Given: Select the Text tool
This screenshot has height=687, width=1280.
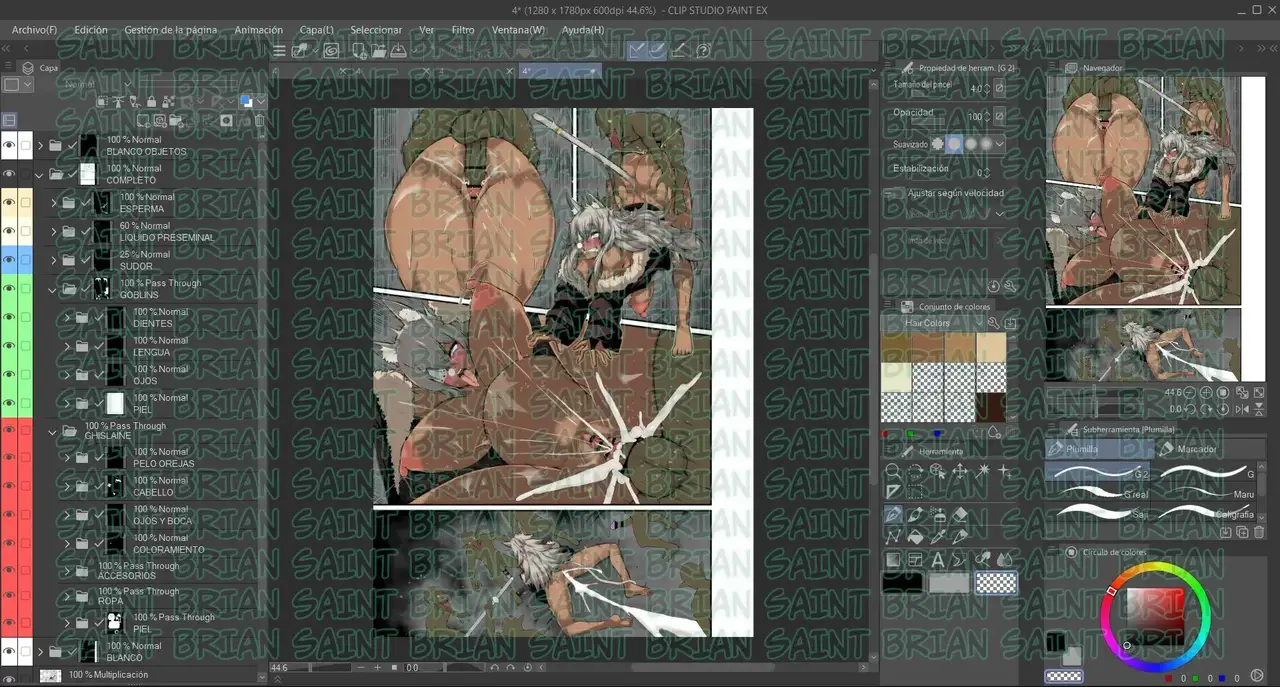Looking at the screenshot, I should coord(938,560).
